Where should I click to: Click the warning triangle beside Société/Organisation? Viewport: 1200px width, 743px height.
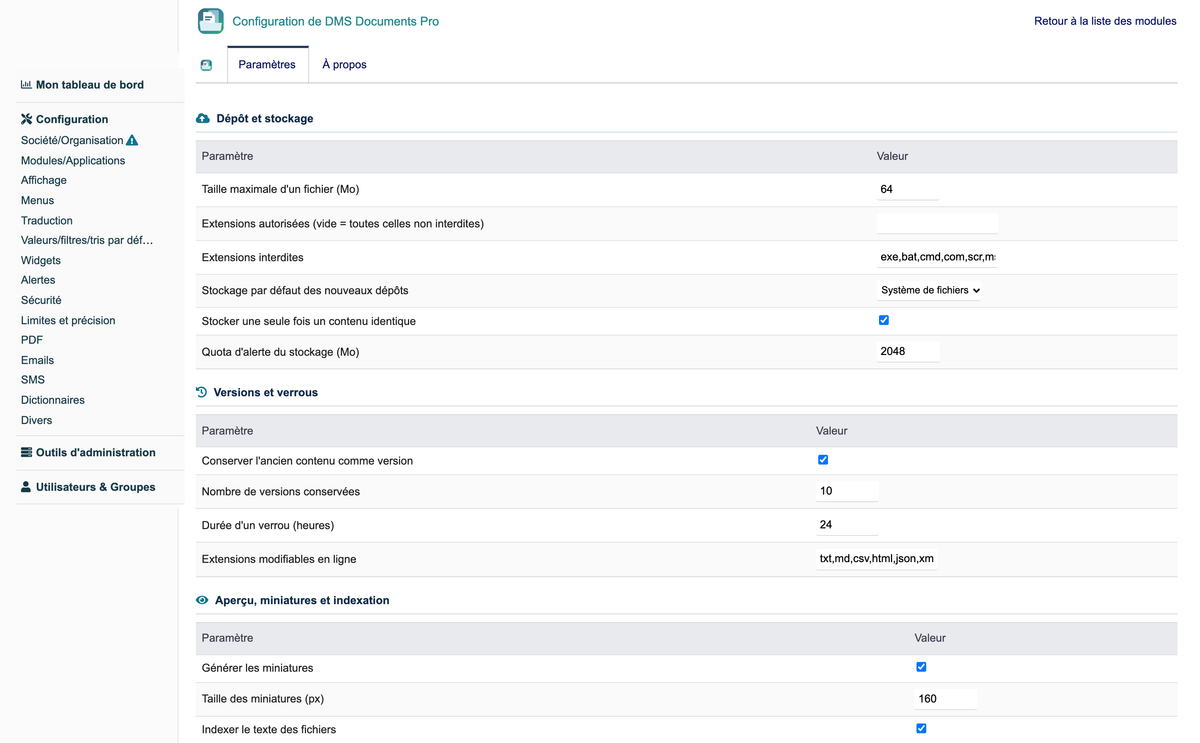pyautogui.click(x=132, y=140)
